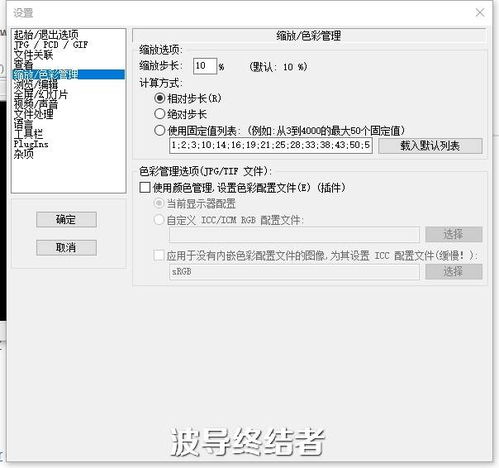The image size is (499, 468).
Task: Click the 缩放步长 percentage input field
Action: [x=205, y=66]
